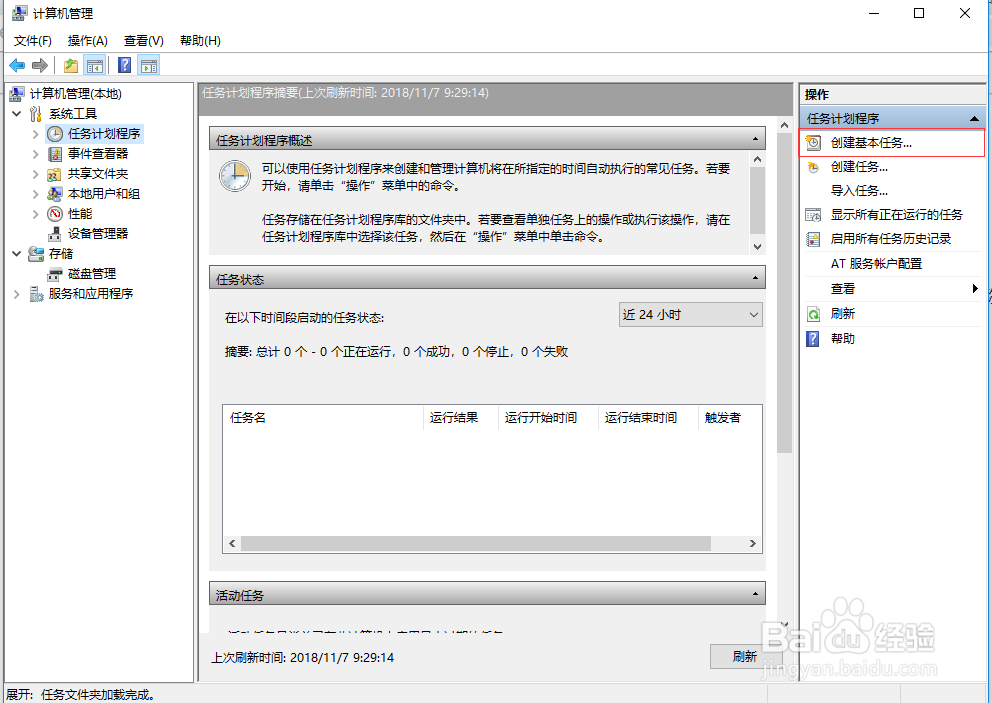Click the 本地用户和组 icon
Screen dimensions: 992x703
tap(55, 194)
